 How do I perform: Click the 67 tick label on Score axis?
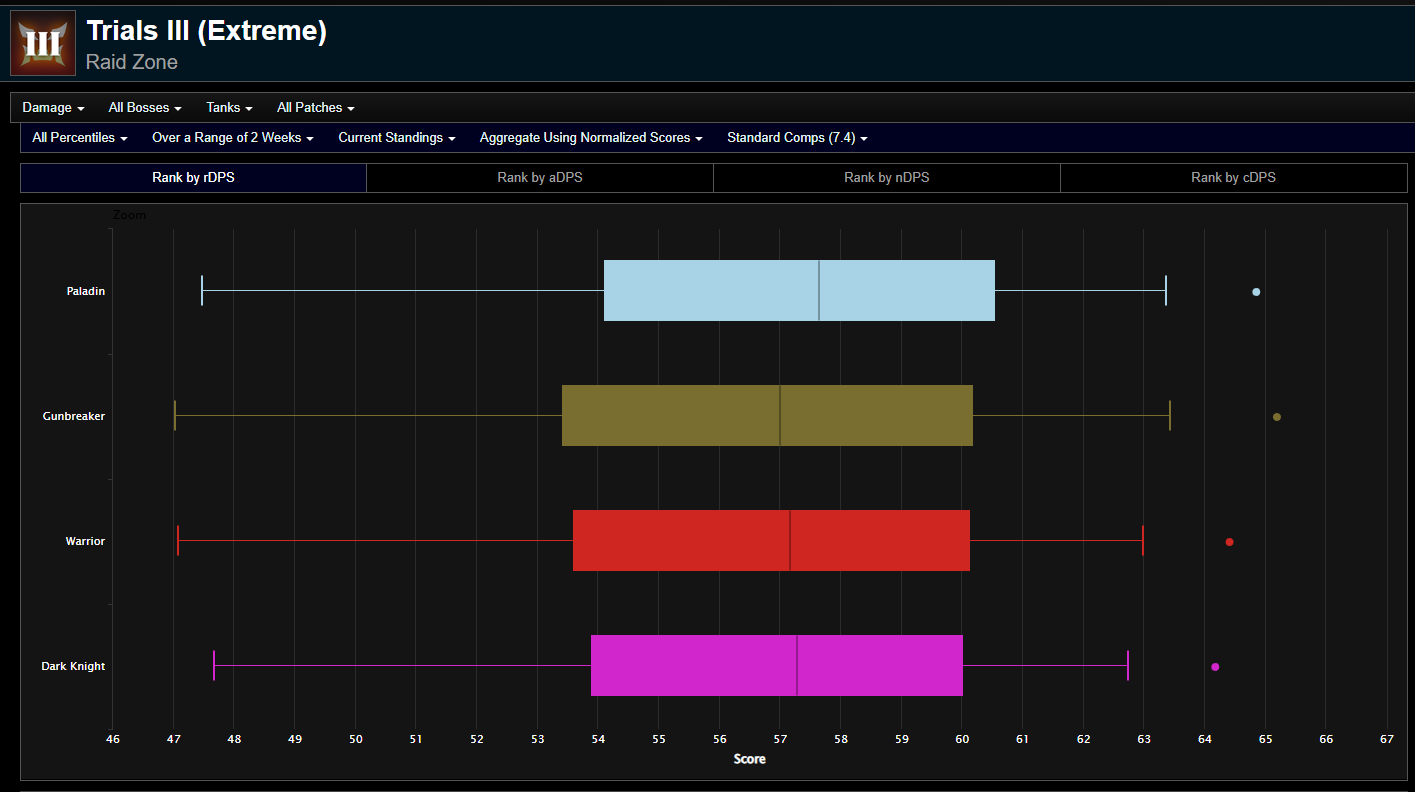tap(1386, 739)
